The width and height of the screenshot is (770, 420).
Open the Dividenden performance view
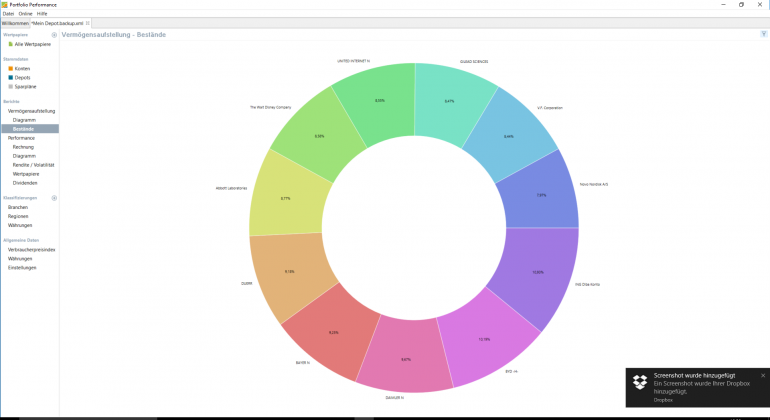pyautogui.click(x=25, y=183)
